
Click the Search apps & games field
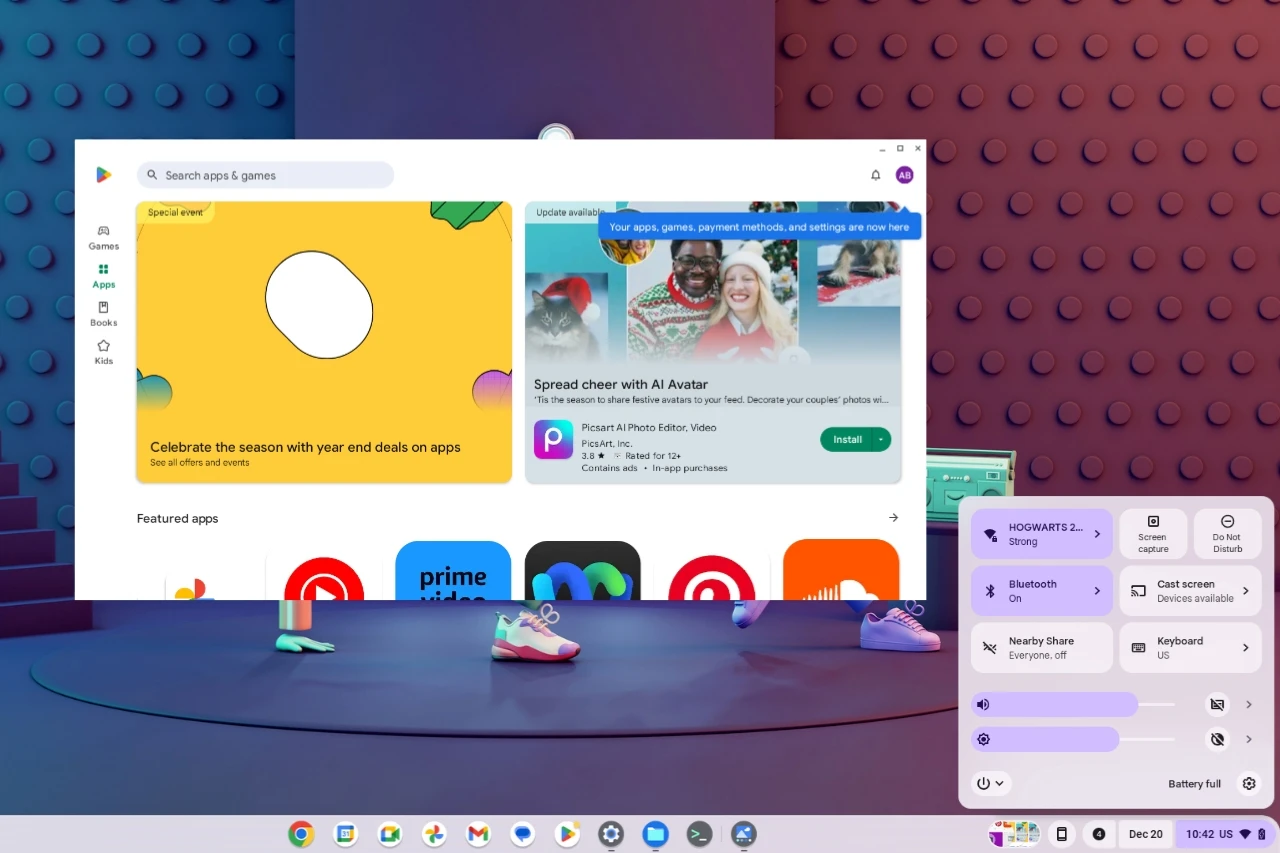click(265, 175)
